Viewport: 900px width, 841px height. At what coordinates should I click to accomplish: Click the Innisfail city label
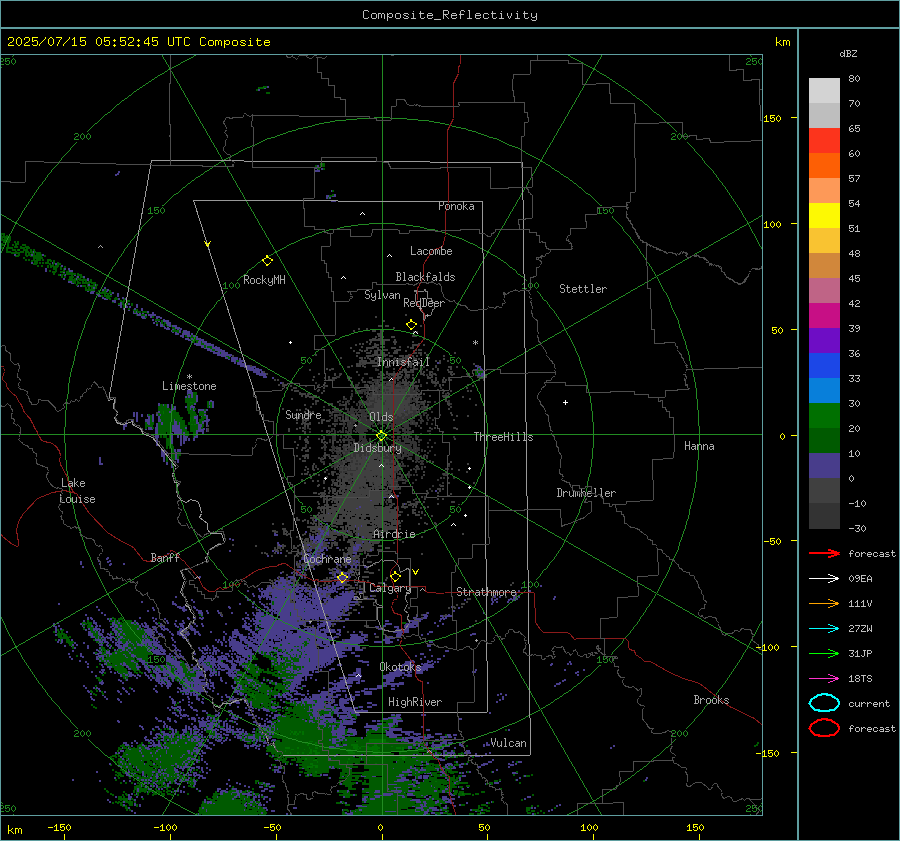pos(404,362)
